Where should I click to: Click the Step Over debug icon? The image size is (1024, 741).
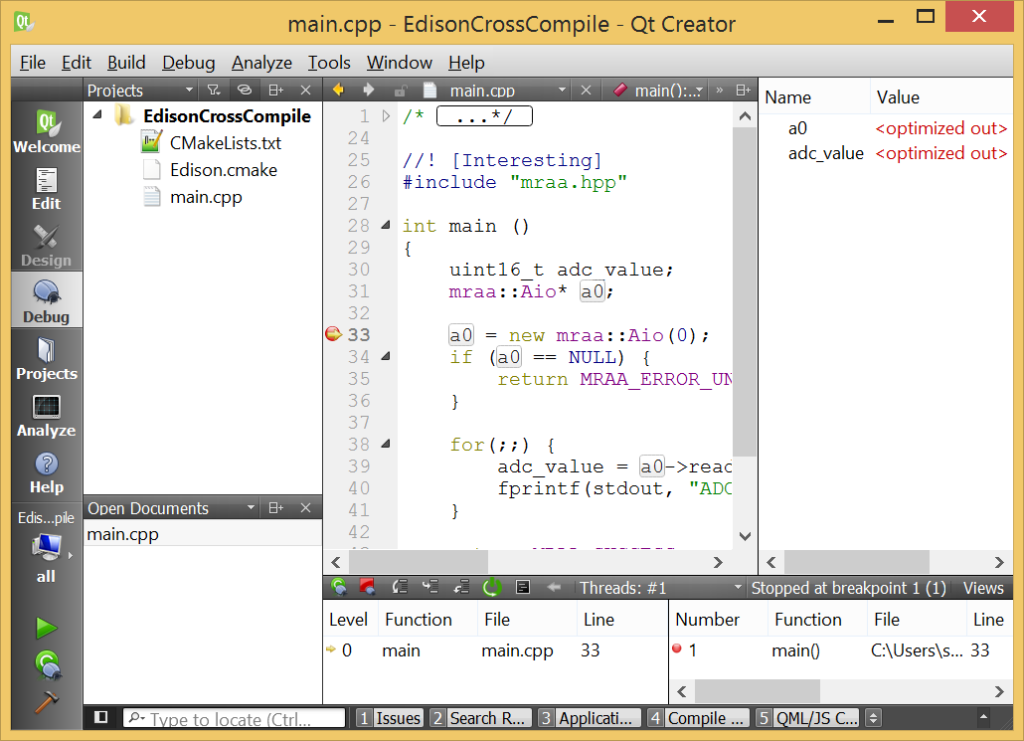tap(400, 588)
